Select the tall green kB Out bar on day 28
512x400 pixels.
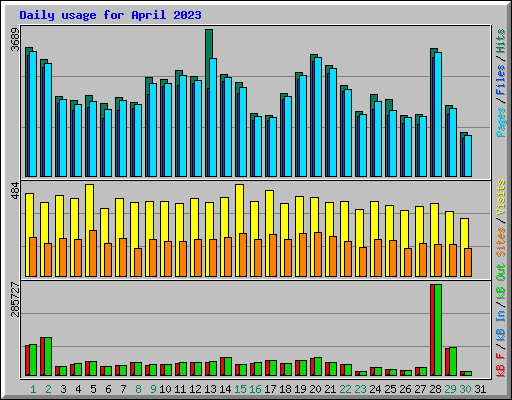click(x=438, y=330)
